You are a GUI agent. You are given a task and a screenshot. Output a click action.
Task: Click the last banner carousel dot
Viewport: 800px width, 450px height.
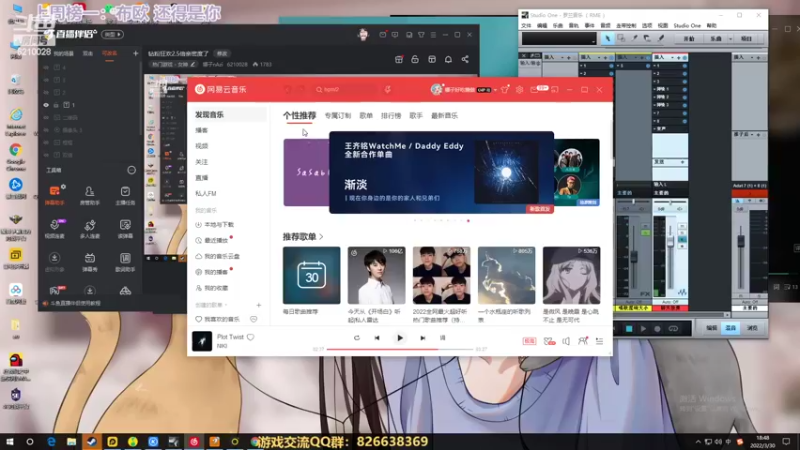(468, 221)
